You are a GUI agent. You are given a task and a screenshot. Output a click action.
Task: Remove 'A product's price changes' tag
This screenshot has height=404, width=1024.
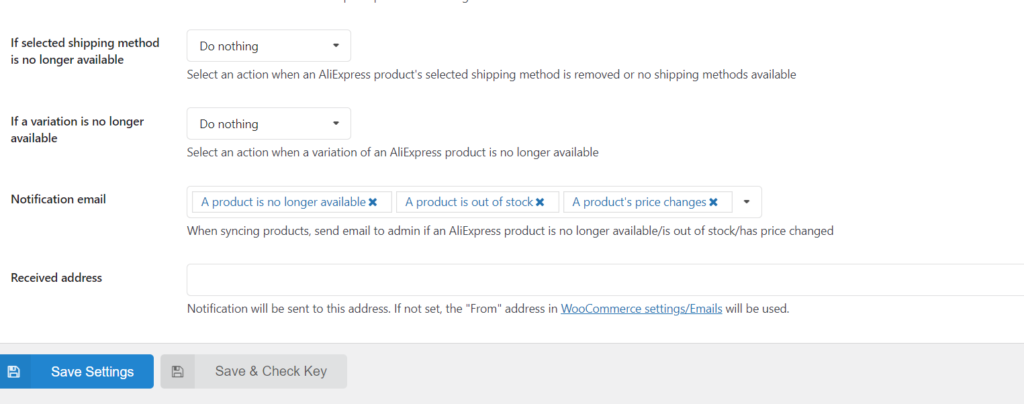click(x=713, y=202)
